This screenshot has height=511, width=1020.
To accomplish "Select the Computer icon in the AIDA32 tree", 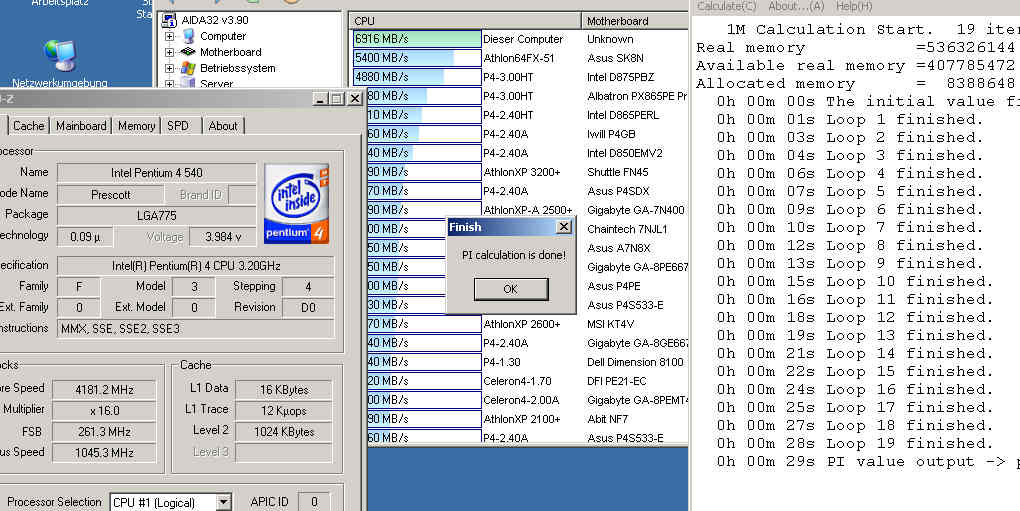I will (x=188, y=36).
